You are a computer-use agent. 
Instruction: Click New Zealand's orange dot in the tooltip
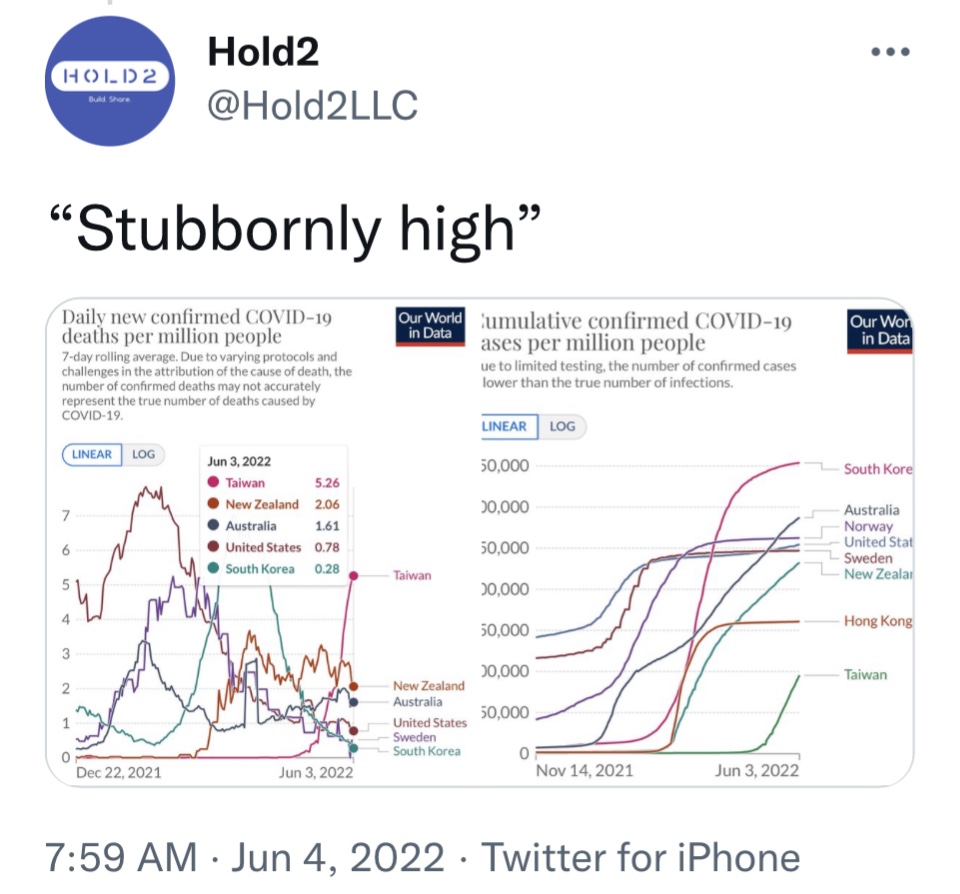[215, 505]
